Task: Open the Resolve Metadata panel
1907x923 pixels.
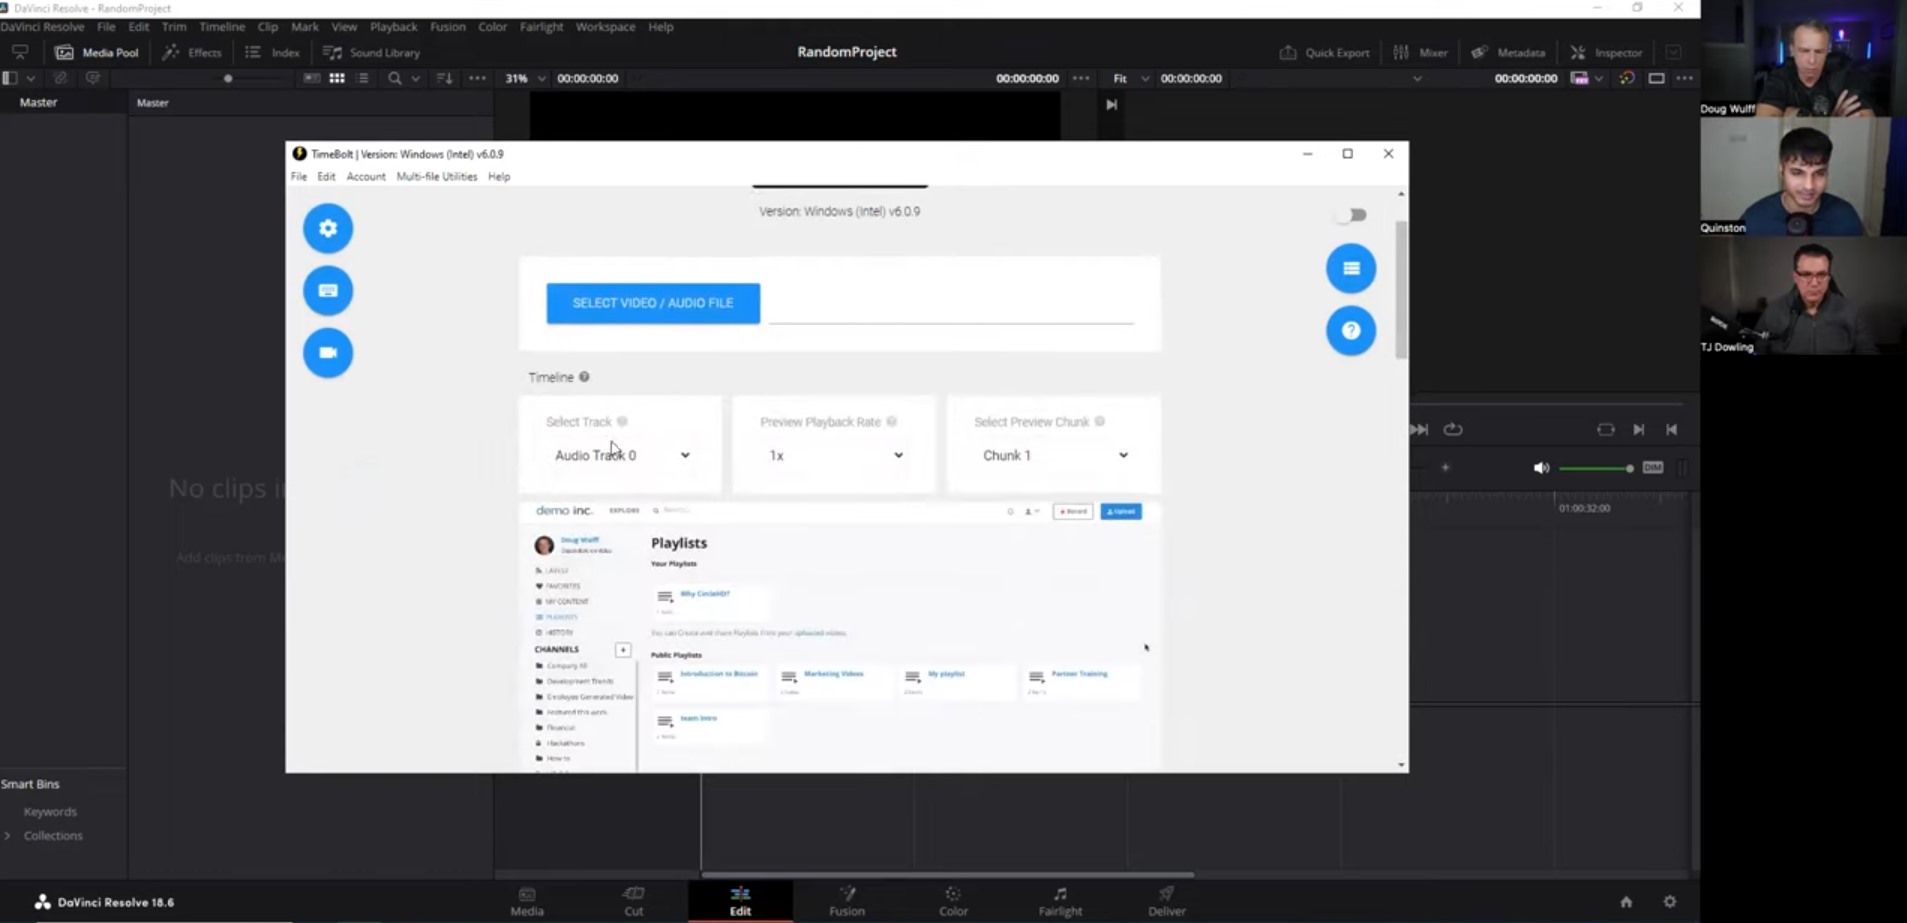Action: click(1508, 52)
